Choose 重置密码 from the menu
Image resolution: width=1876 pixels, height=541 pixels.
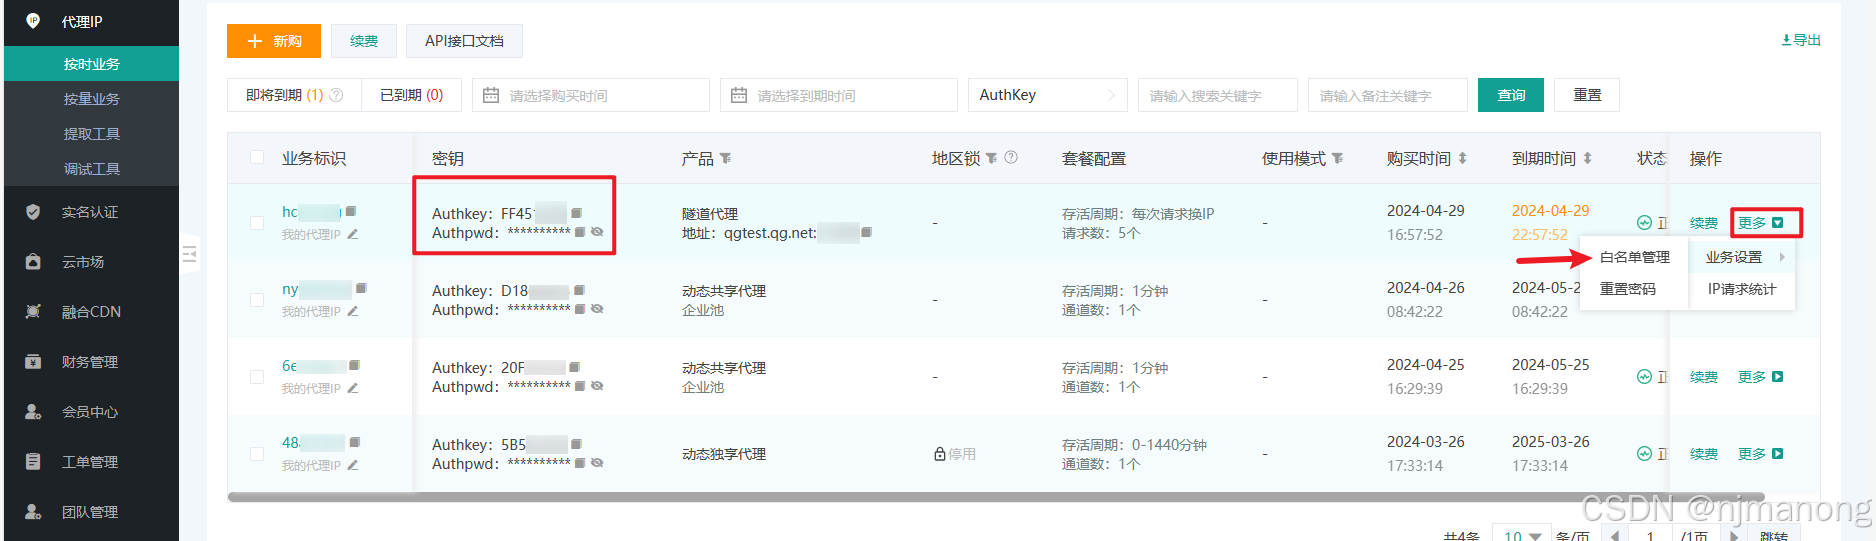1628,289
